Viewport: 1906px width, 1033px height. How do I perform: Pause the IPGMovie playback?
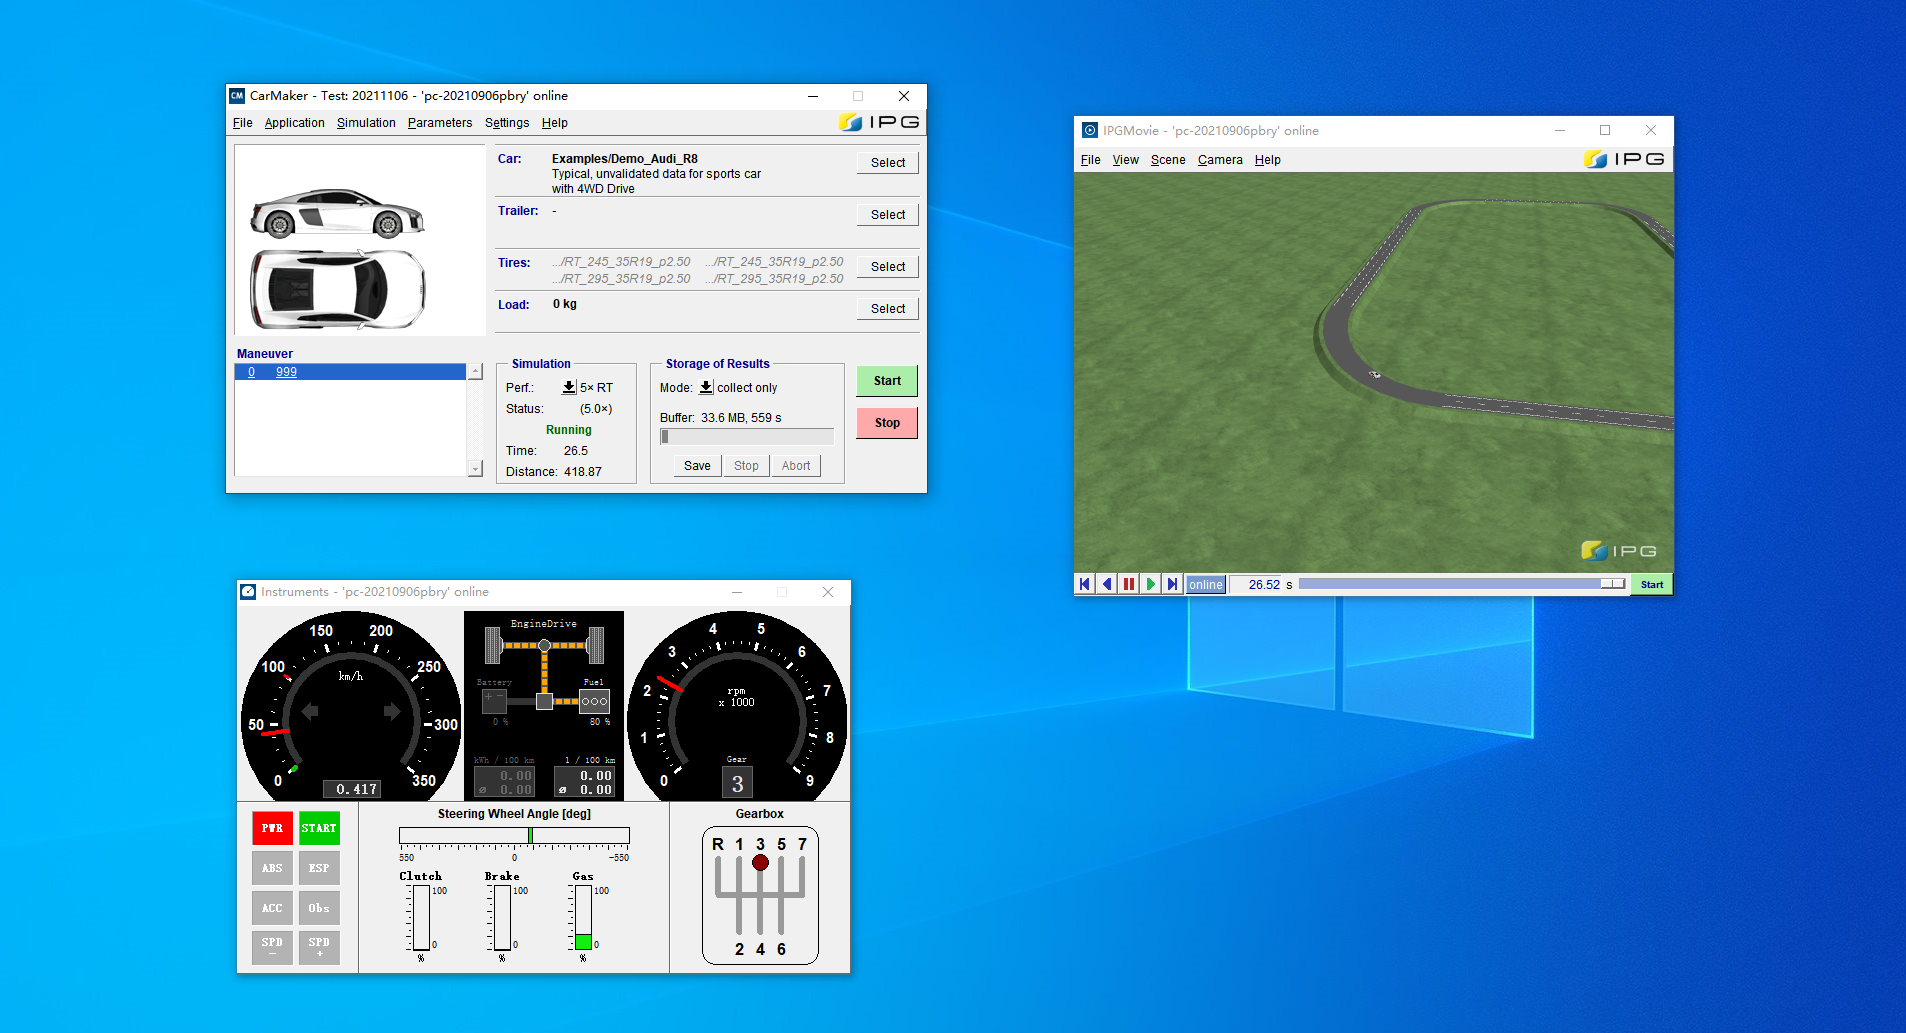pyautogui.click(x=1129, y=584)
